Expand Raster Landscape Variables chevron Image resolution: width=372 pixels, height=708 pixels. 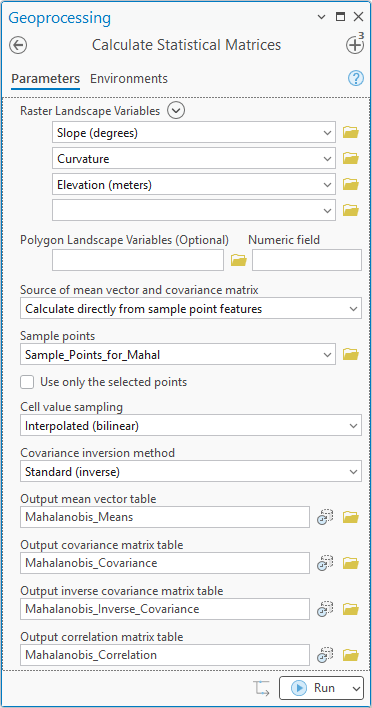[176, 111]
